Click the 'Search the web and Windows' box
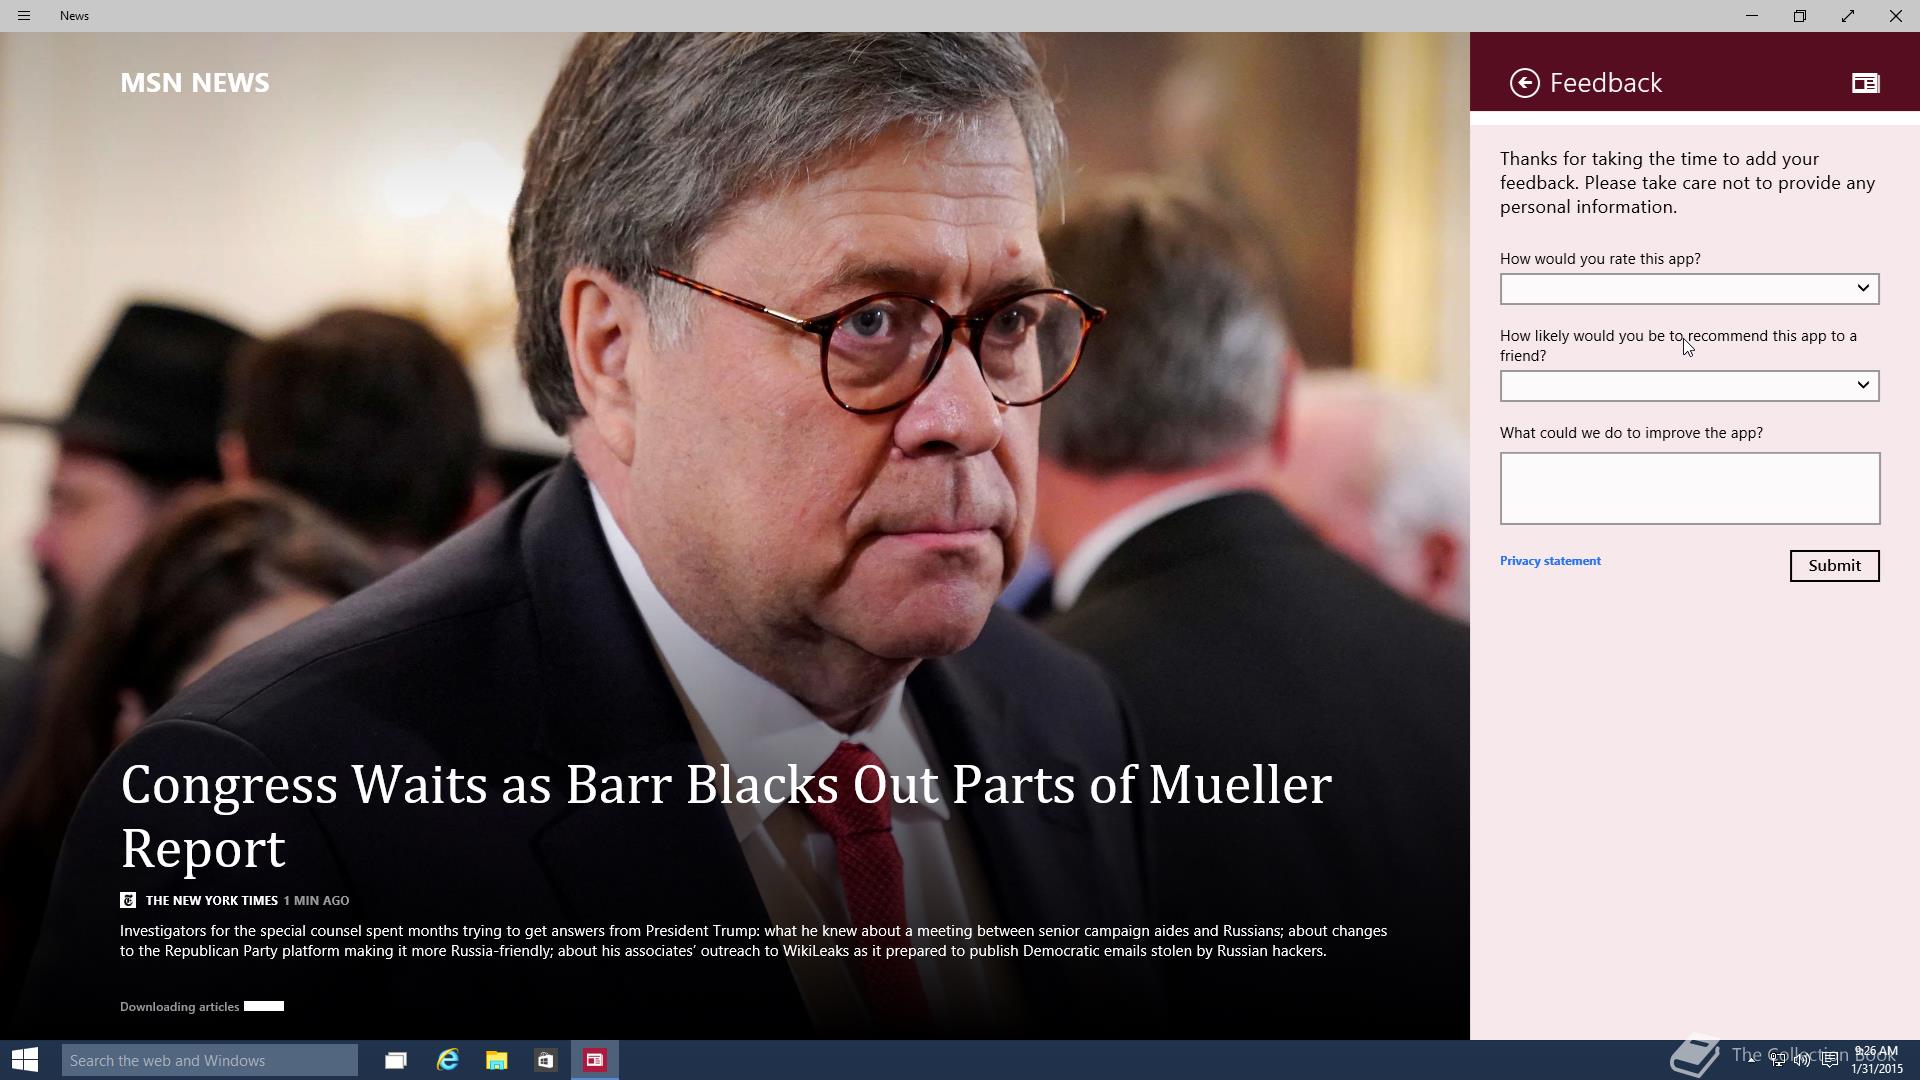The width and height of the screenshot is (1920, 1080). click(x=210, y=1060)
